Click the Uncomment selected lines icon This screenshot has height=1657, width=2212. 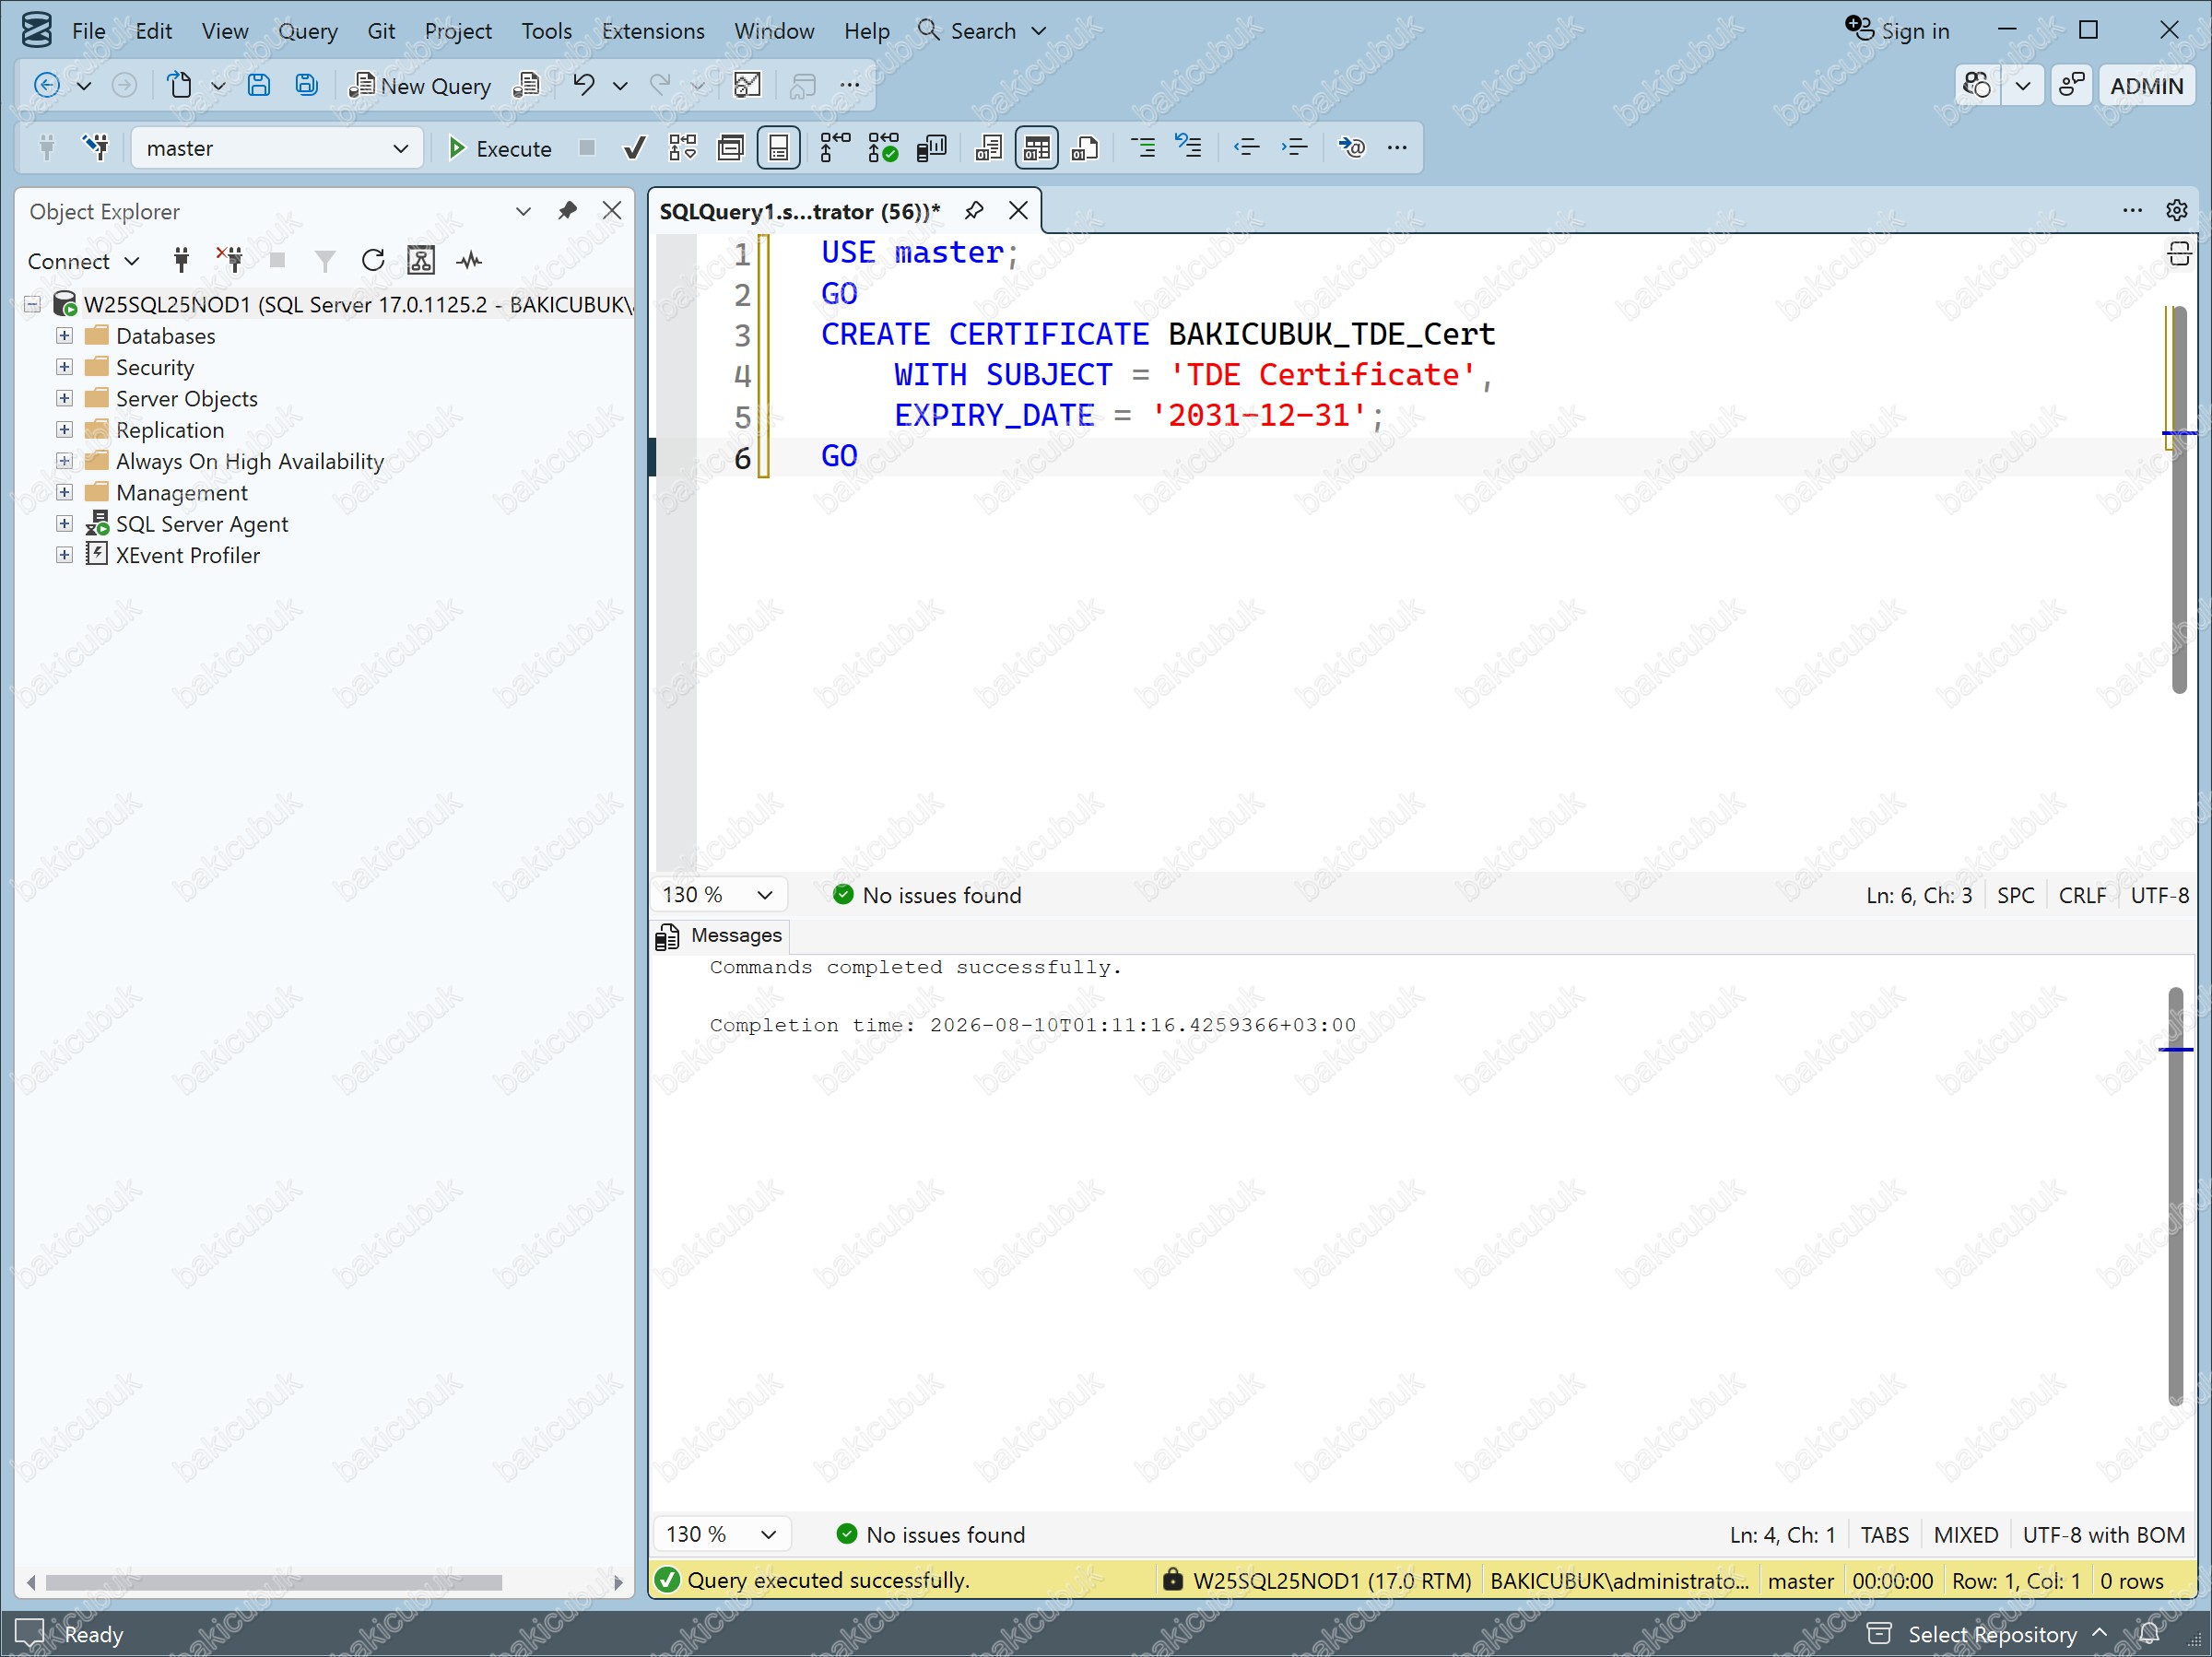coord(1189,148)
